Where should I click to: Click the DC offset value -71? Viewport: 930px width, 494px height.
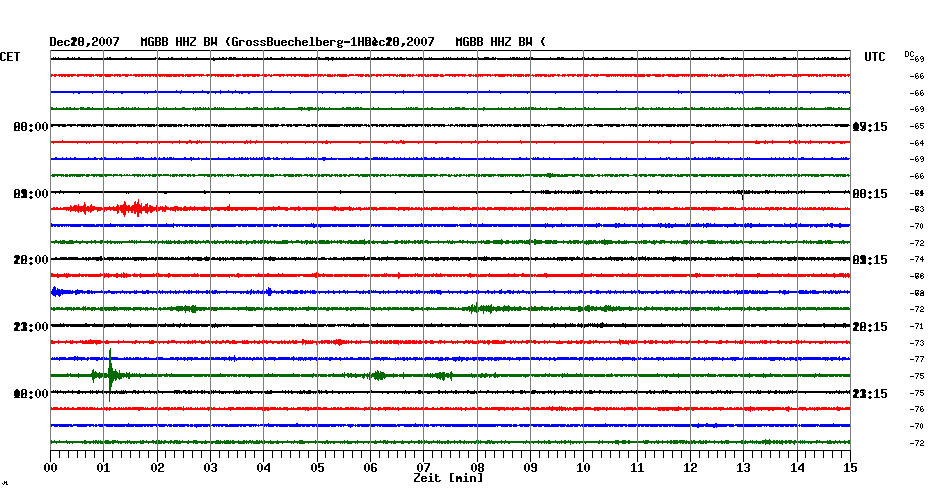coord(917,326)
